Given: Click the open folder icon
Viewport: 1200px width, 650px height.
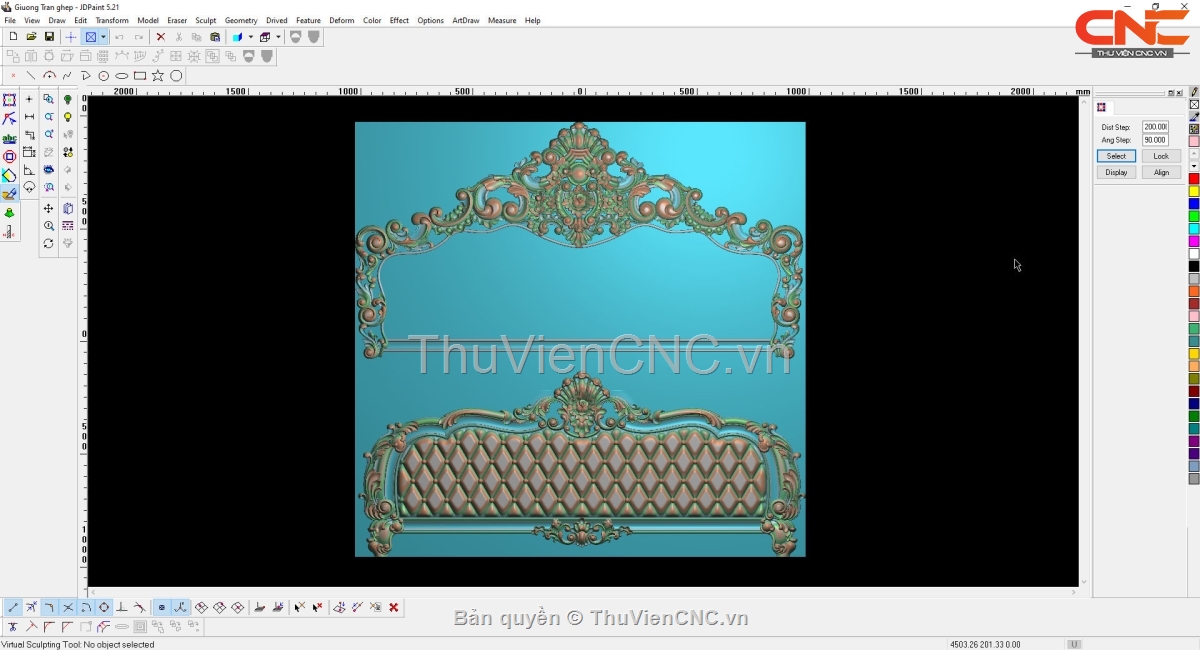Looking at the screenshot, I should coord(31,37).
